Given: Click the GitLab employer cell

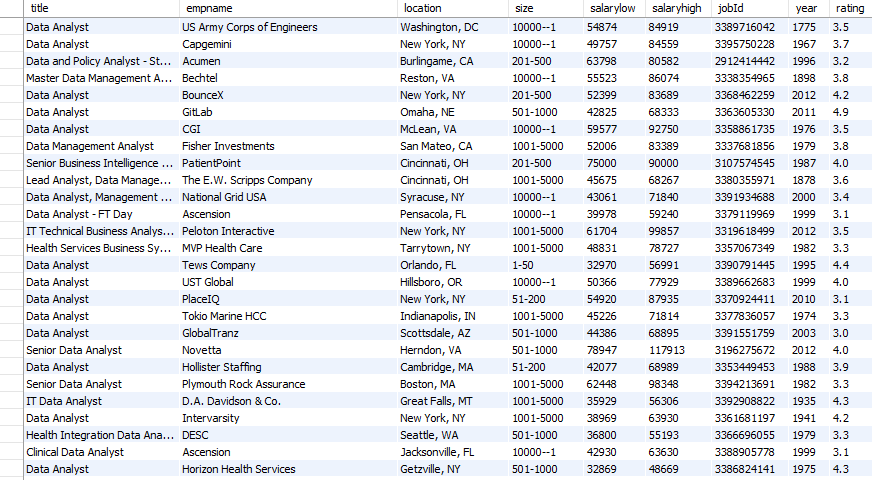Looking at the screenshot, I should pos(288,112).
